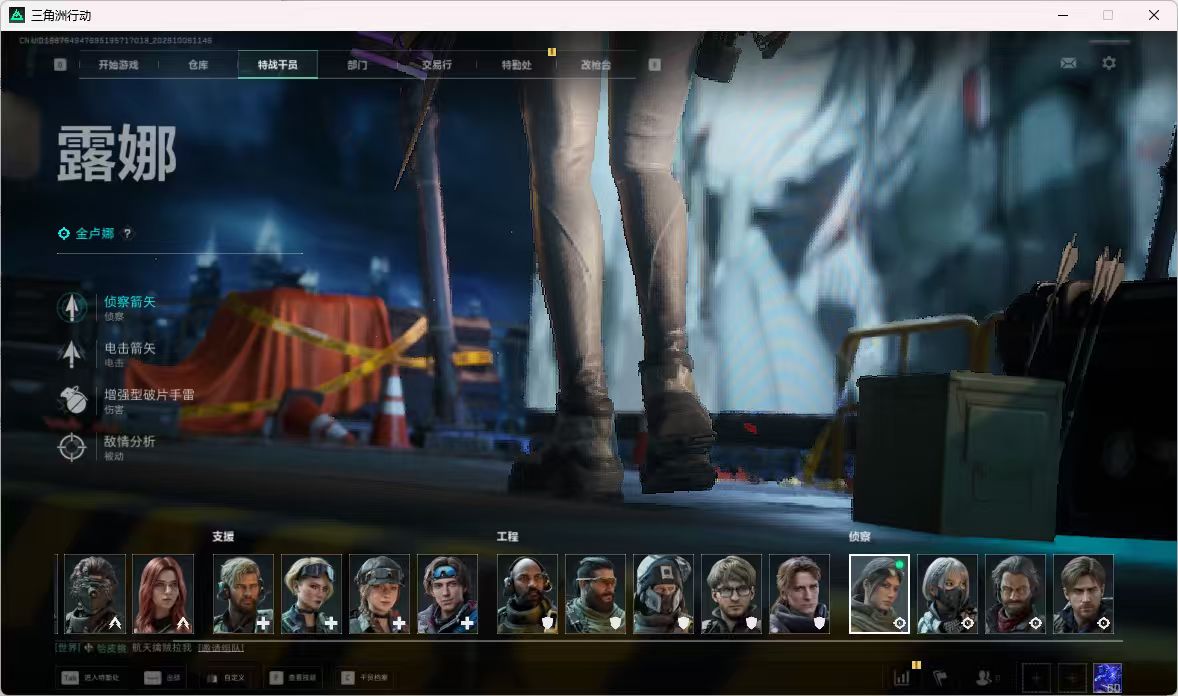This screenshot has height=696, width=1178.
Task: Open the 交易行 tab
Action: pyautogui.click(x=436, y=65)
